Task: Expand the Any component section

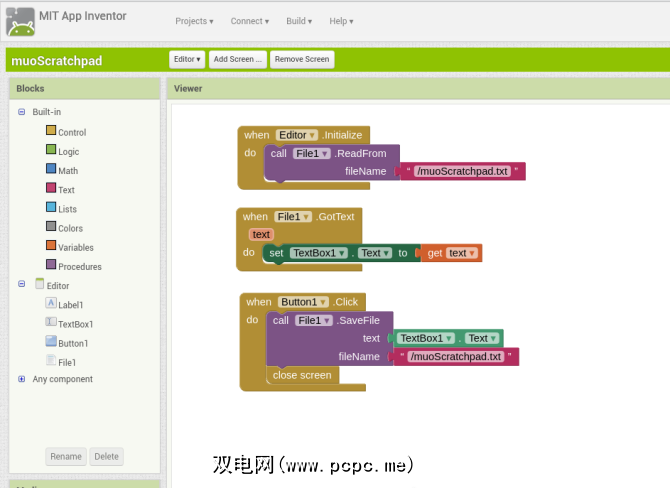Action: click(x=22, y=379)
